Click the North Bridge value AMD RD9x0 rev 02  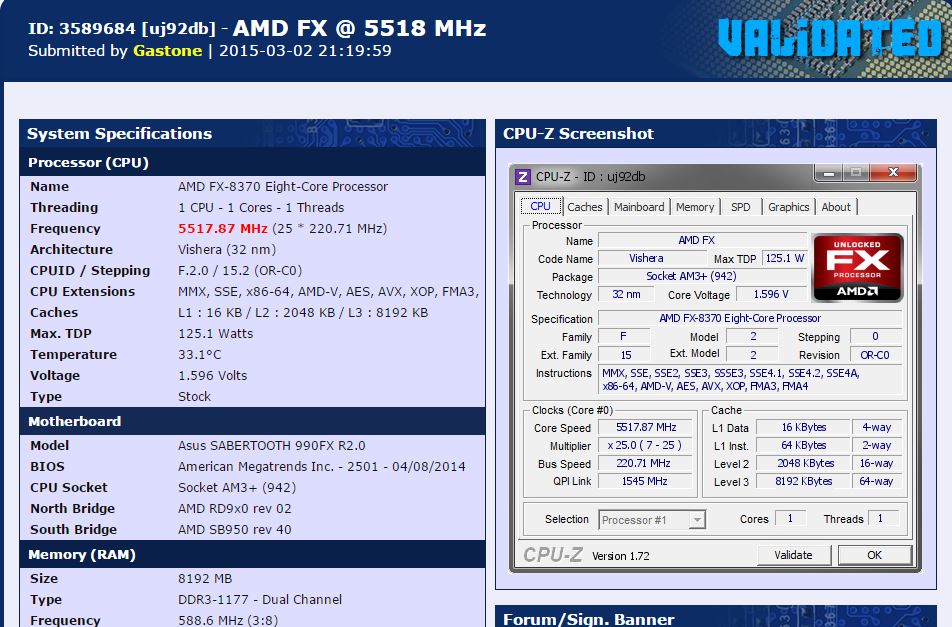pos(234,509)
